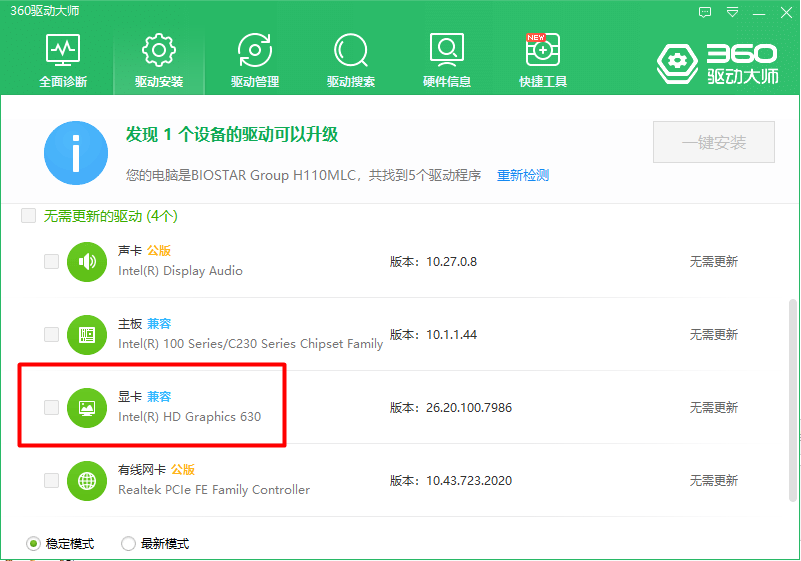801x561 pixels.
Task: Click the Intel 100 Series/C230 Chipset name
Action: coord(250,344)
